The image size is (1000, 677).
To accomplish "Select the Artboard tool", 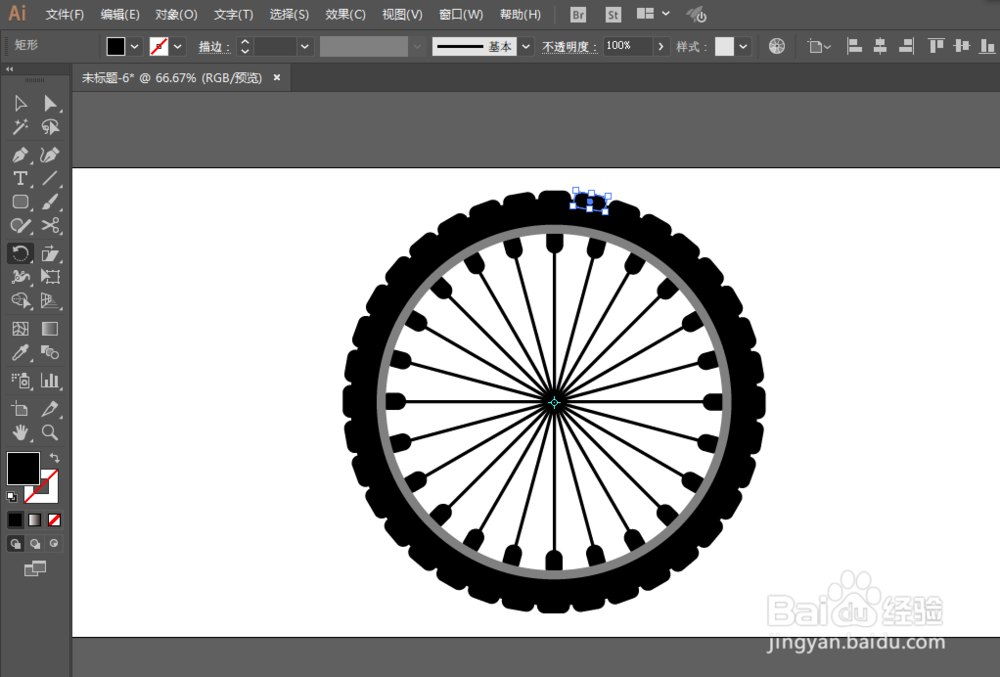I will (x=20, y=409).
